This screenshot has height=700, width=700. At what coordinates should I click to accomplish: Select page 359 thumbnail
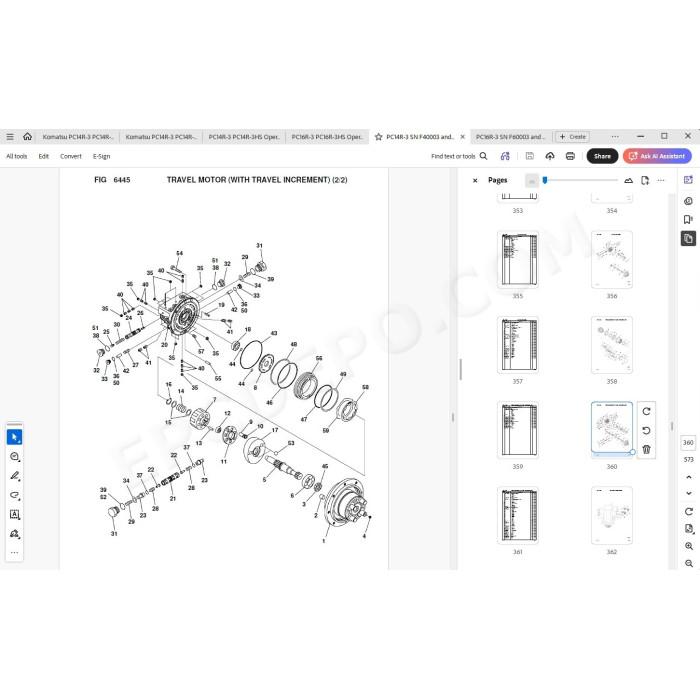(517, 429)
